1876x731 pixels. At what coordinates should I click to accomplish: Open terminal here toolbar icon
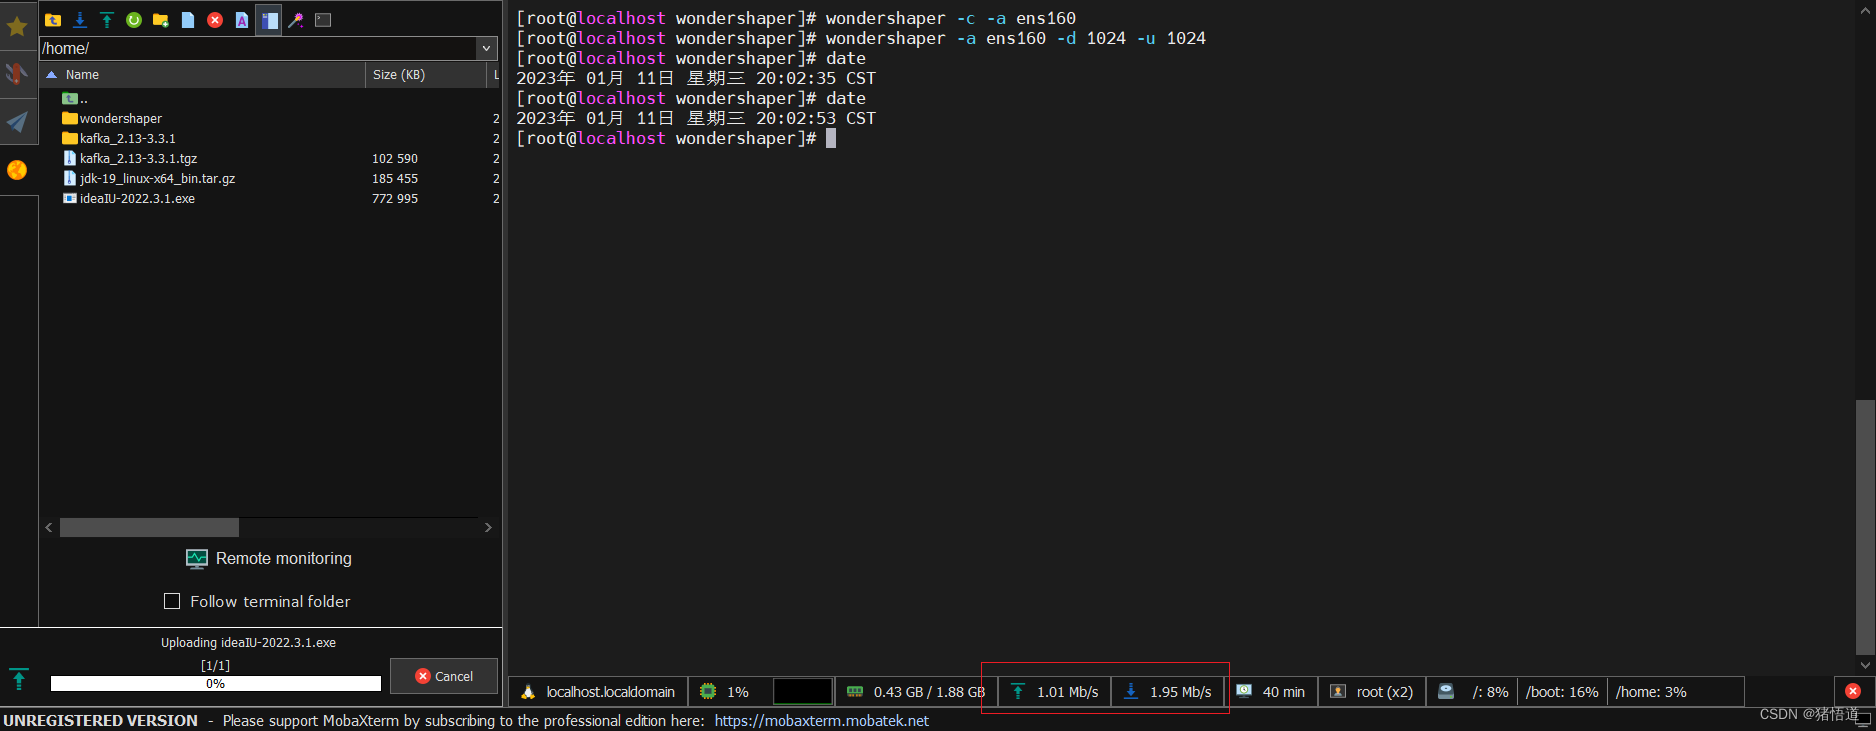(323, 19)
